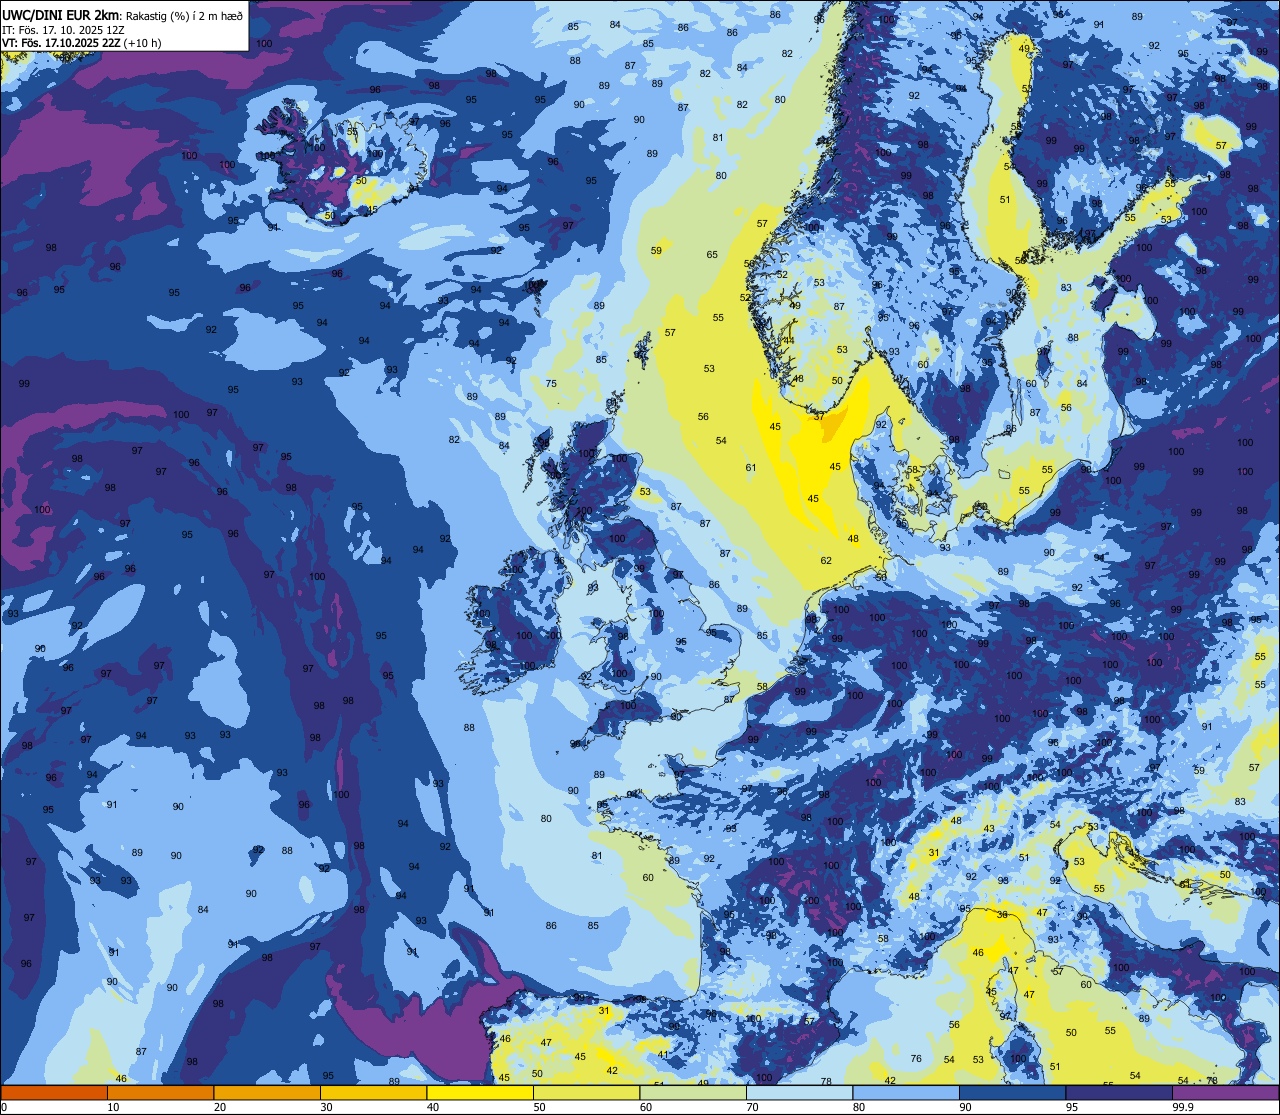
Task: Click the orange 10–20 legend swatch
Action: pyautogui.click(x=160, y=1093)
